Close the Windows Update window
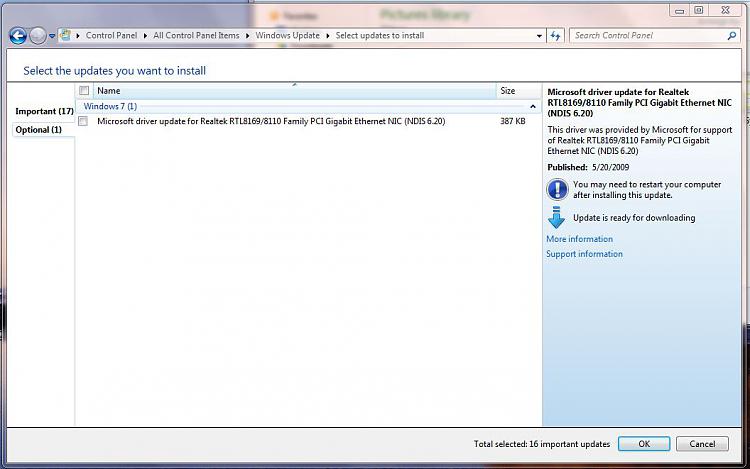The image size is (750, 469). click(725, 10)
